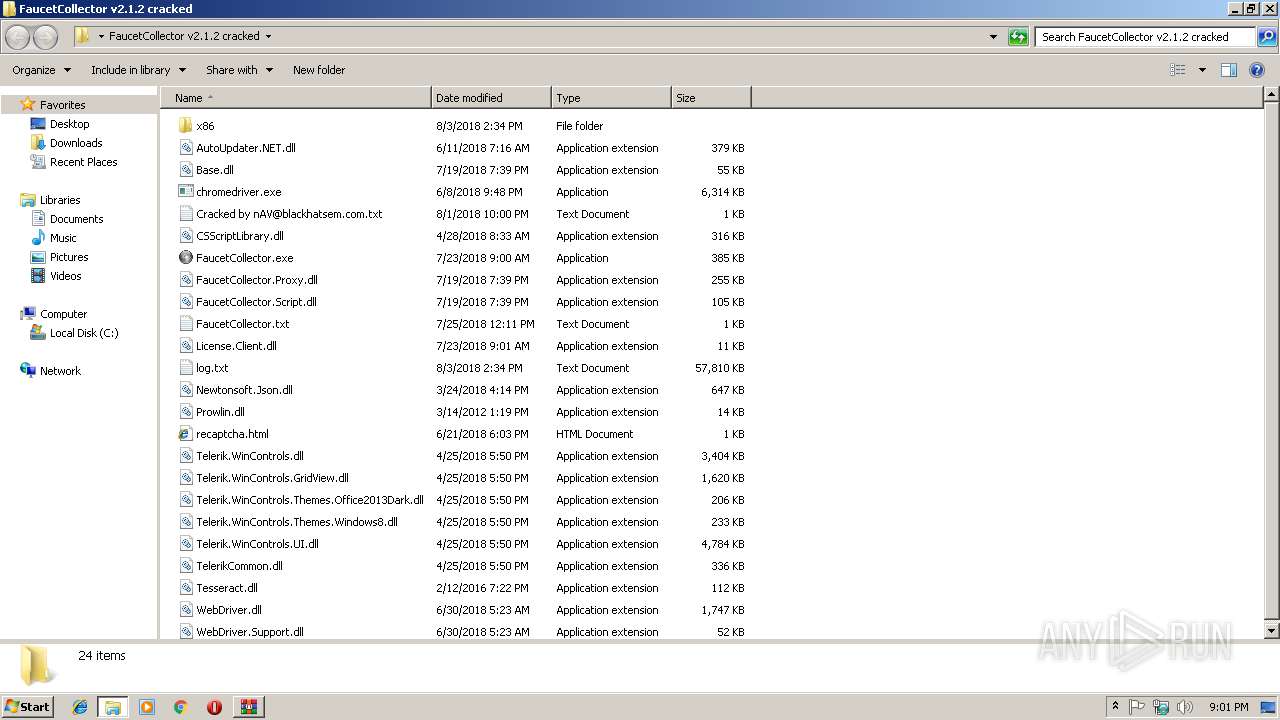The image size is (1280, 720).
Task: Click the Action Center flag icon
Action: click(x=1137, y=707)
